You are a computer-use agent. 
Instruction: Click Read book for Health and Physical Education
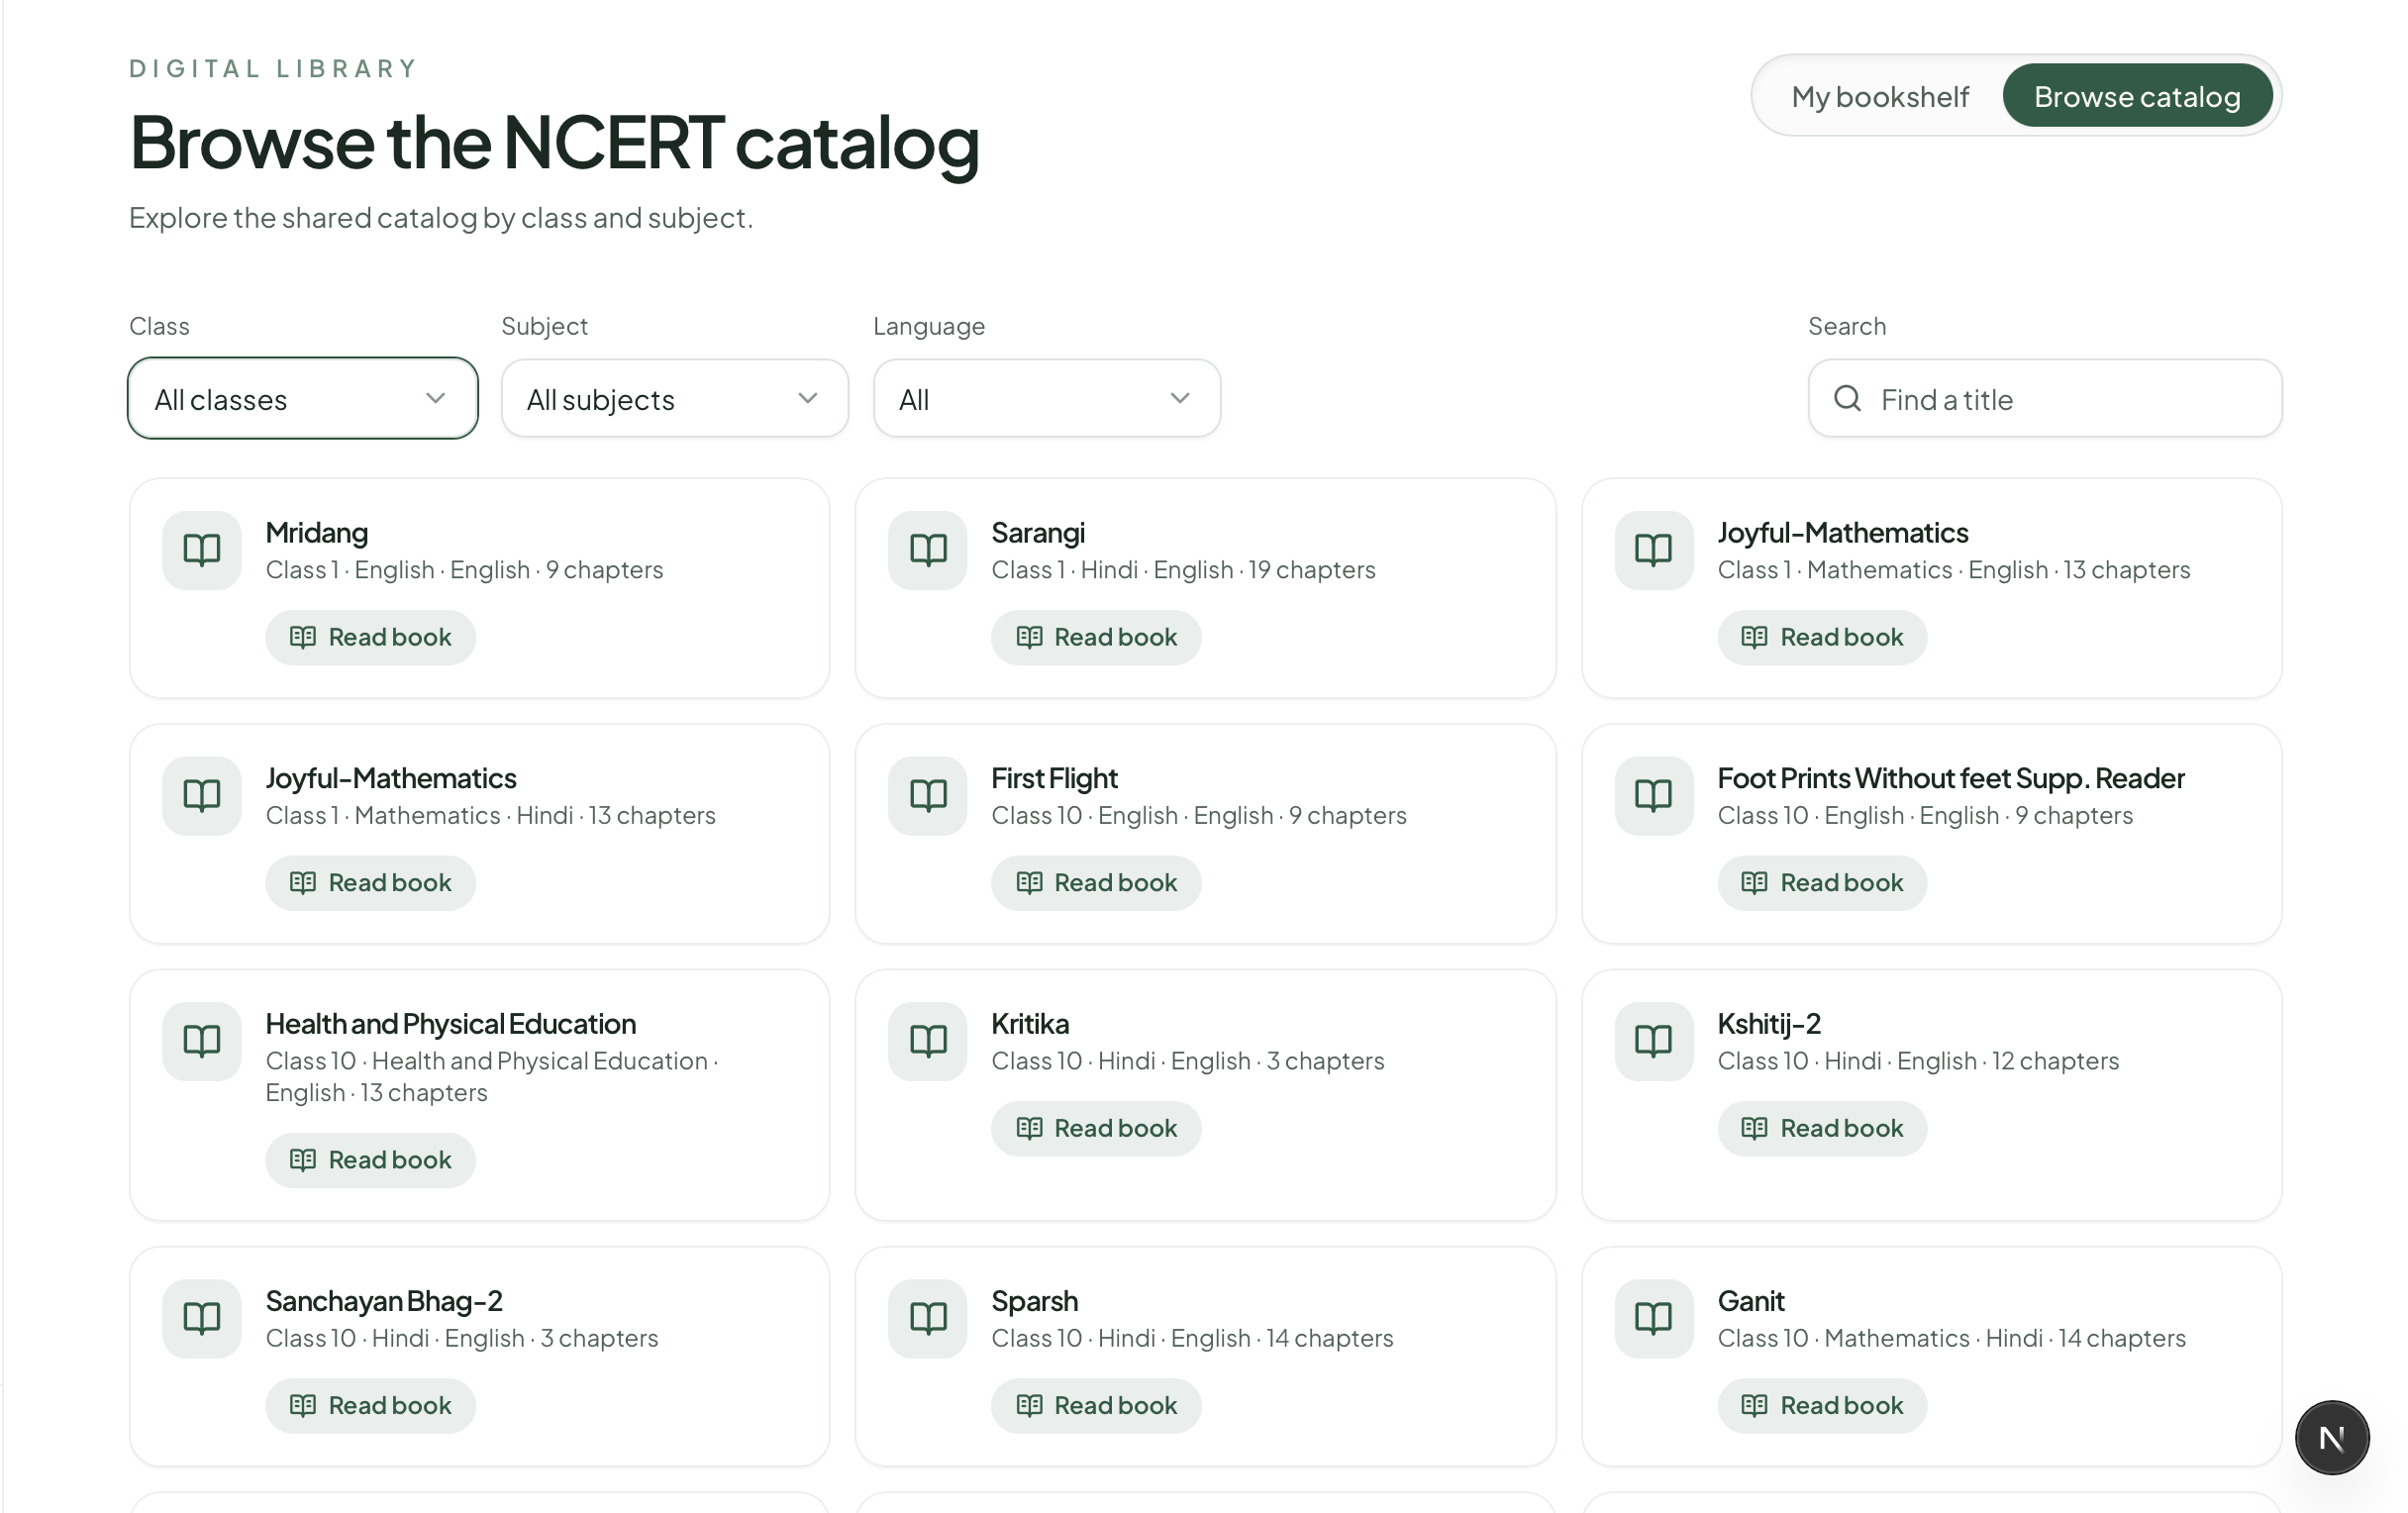[370, 1160]
